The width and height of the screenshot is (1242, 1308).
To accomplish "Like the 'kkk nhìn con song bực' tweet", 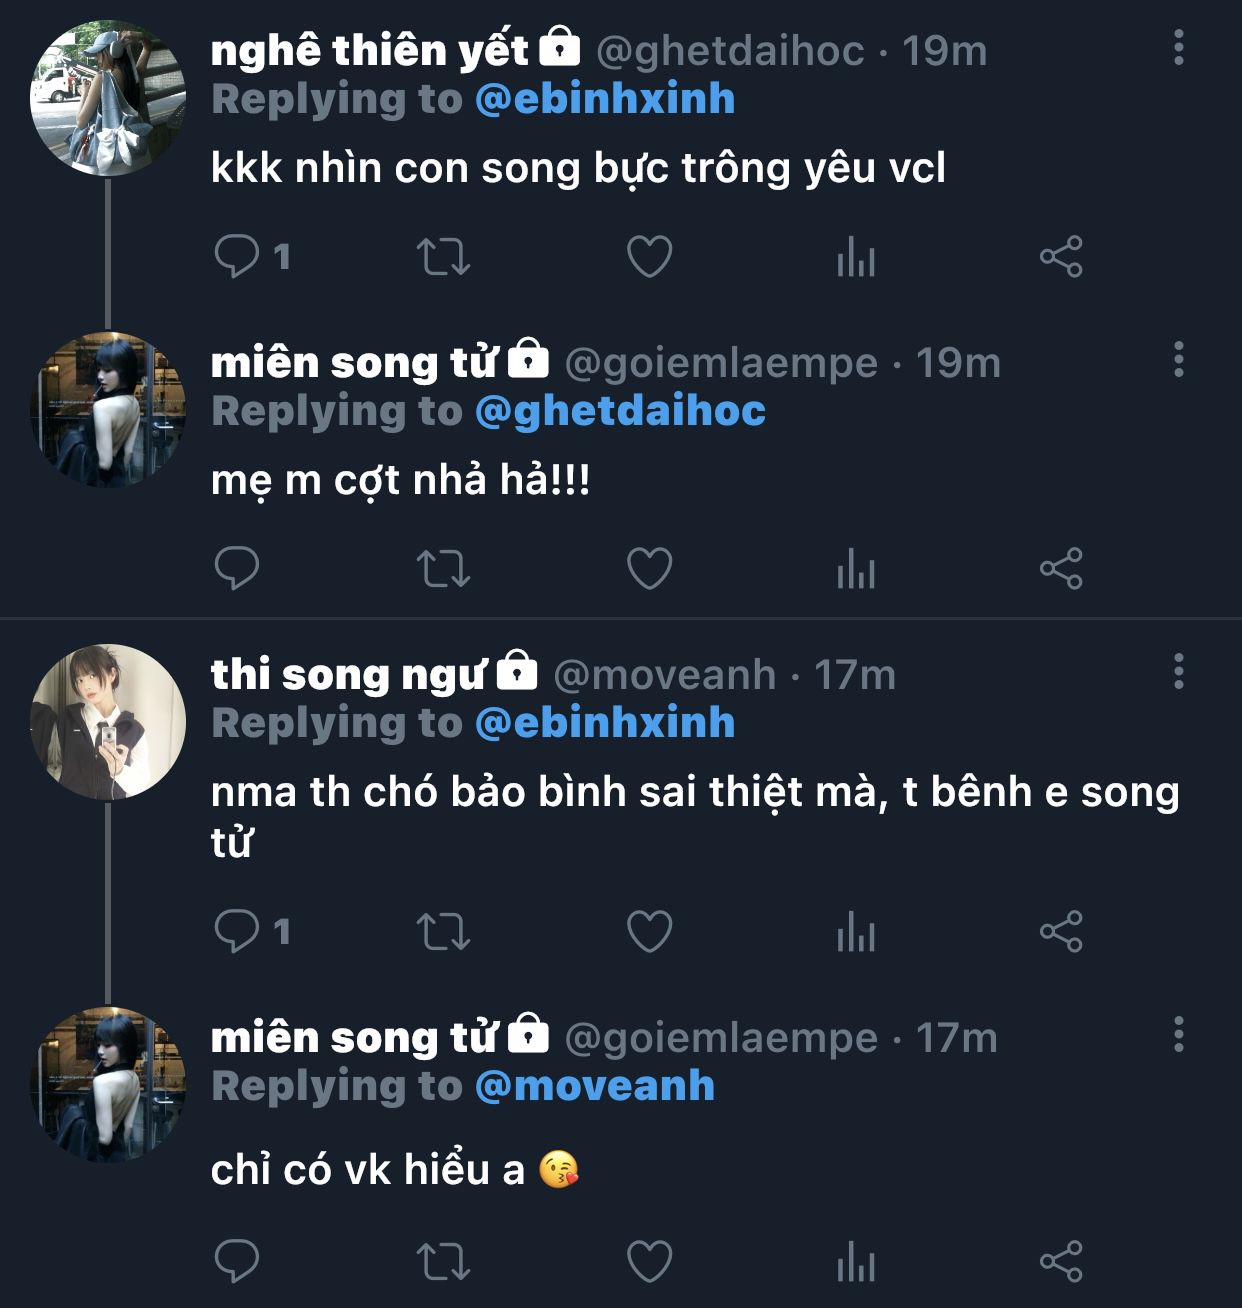I will pos(649,257).
